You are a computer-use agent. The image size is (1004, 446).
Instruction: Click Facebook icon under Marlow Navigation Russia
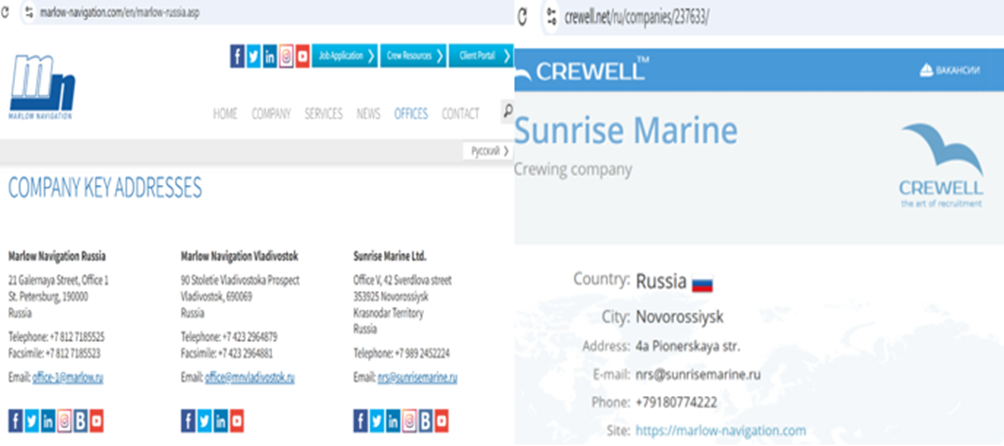pyautogui.click(x=15, y=421)
